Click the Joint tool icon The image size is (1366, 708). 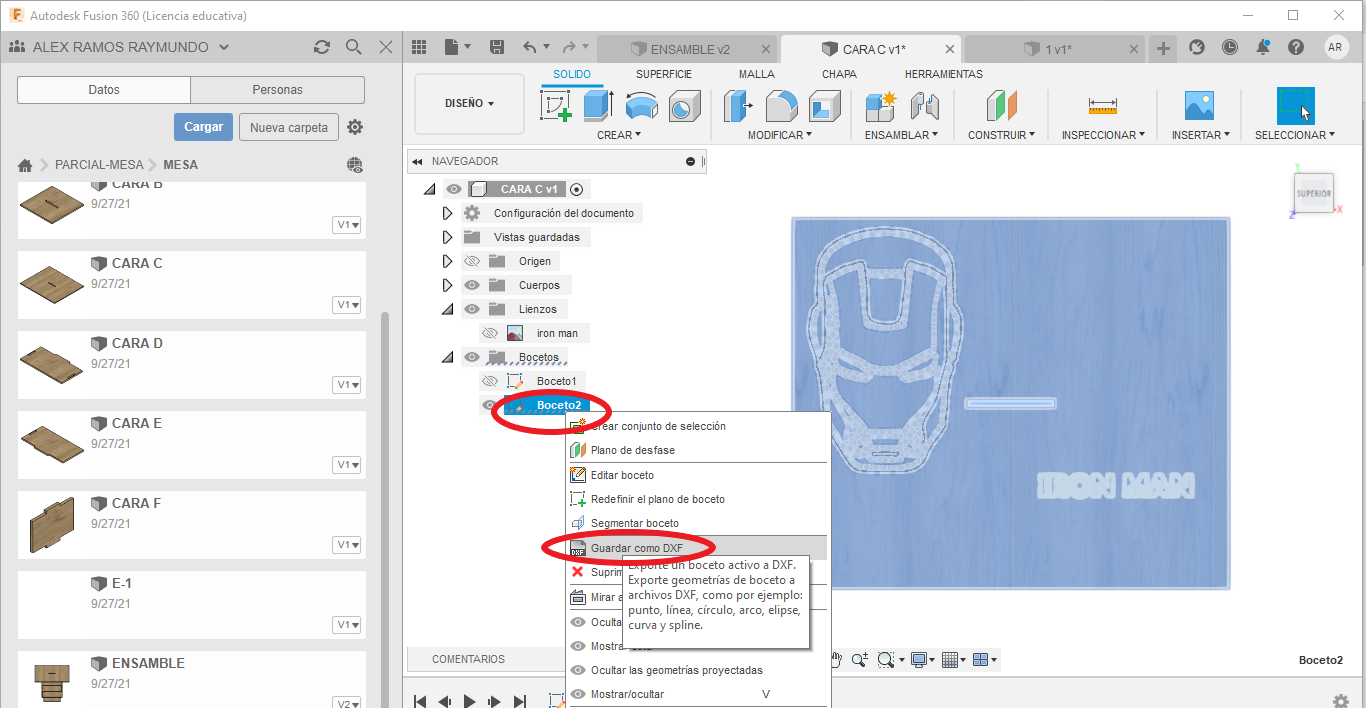(924, 105)
